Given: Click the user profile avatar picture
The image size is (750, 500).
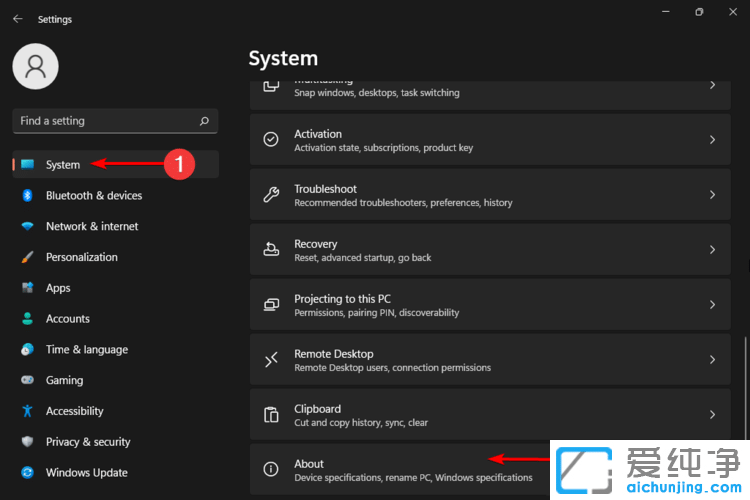Looking at the screenshot, I should coord(35,66).
